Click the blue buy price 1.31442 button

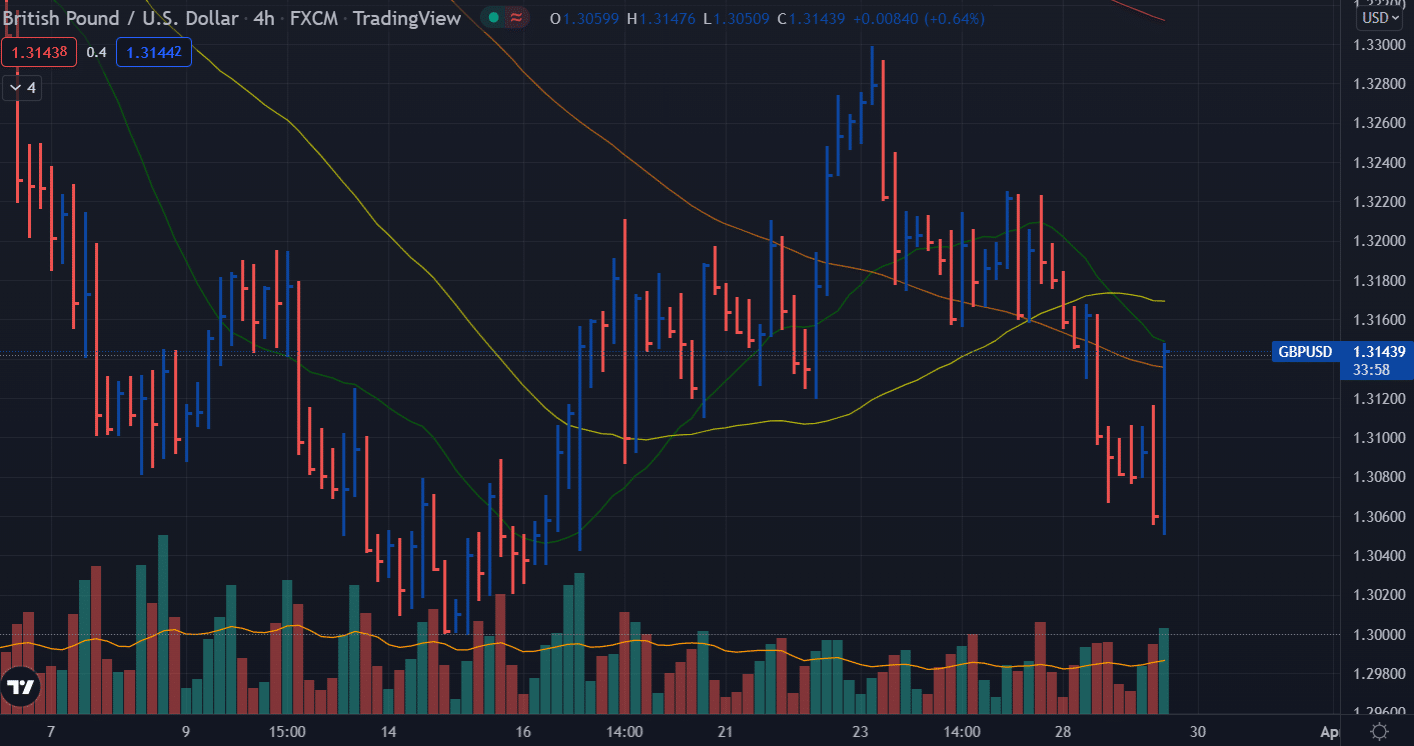pos(153,52)
